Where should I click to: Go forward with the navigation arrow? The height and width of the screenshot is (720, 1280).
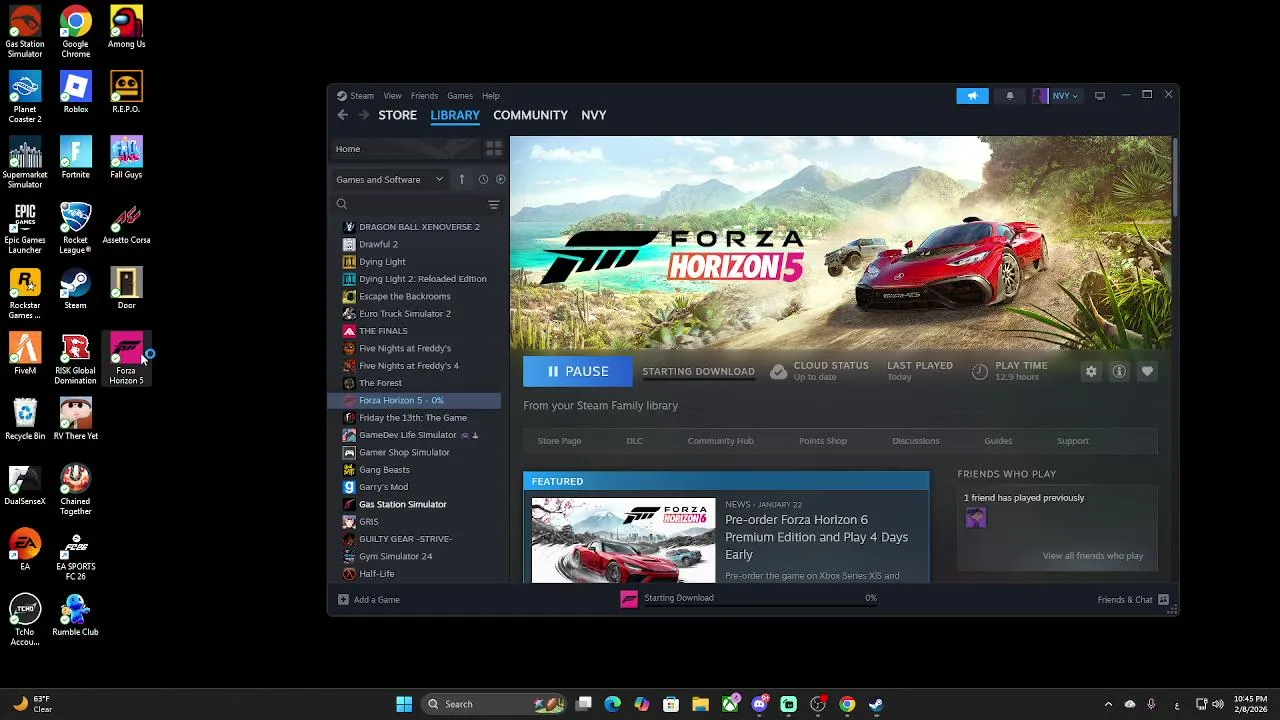point(363,115)
